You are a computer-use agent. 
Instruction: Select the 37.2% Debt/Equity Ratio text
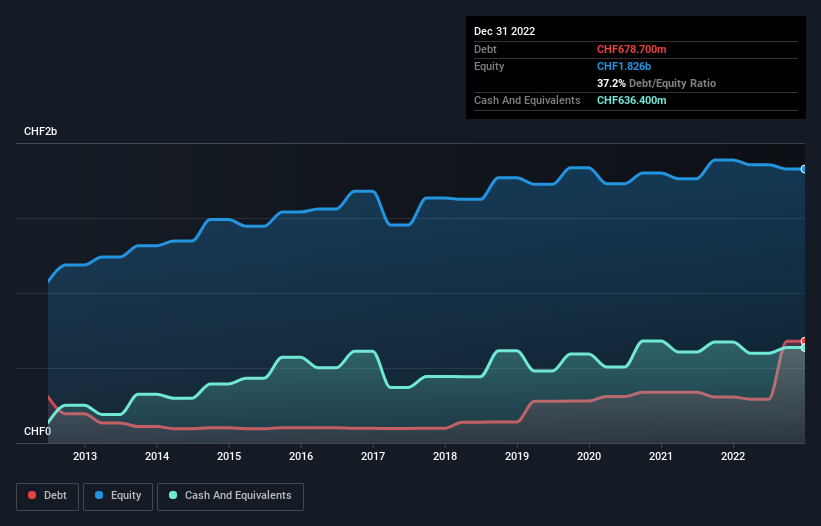tap(656, 83)
